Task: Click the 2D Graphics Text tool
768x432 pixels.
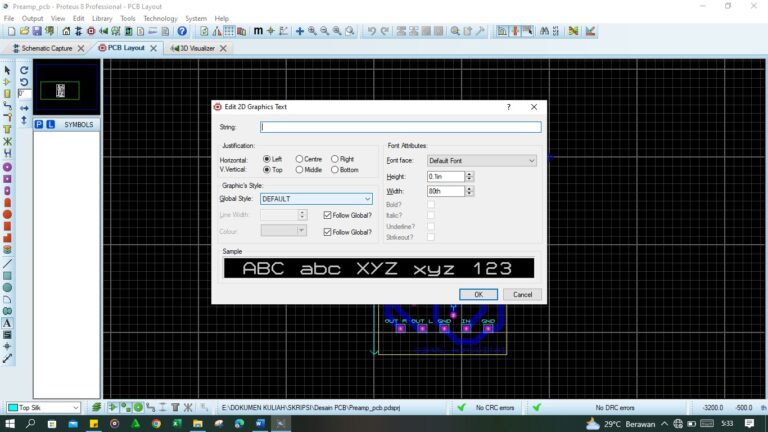Action: point(7,323)
